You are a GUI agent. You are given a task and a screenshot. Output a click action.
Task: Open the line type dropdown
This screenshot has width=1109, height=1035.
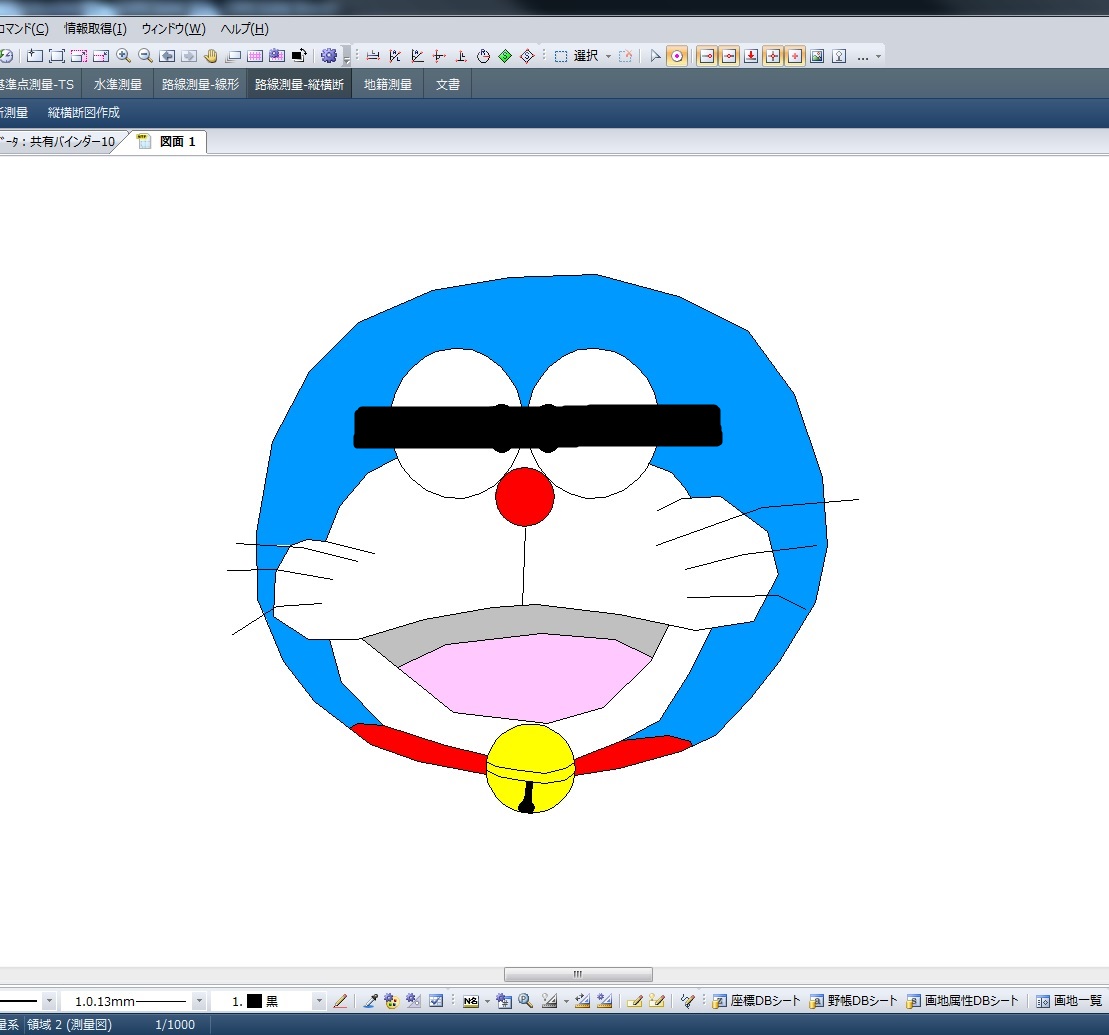pyautogui.click(x=49, y=1001)
